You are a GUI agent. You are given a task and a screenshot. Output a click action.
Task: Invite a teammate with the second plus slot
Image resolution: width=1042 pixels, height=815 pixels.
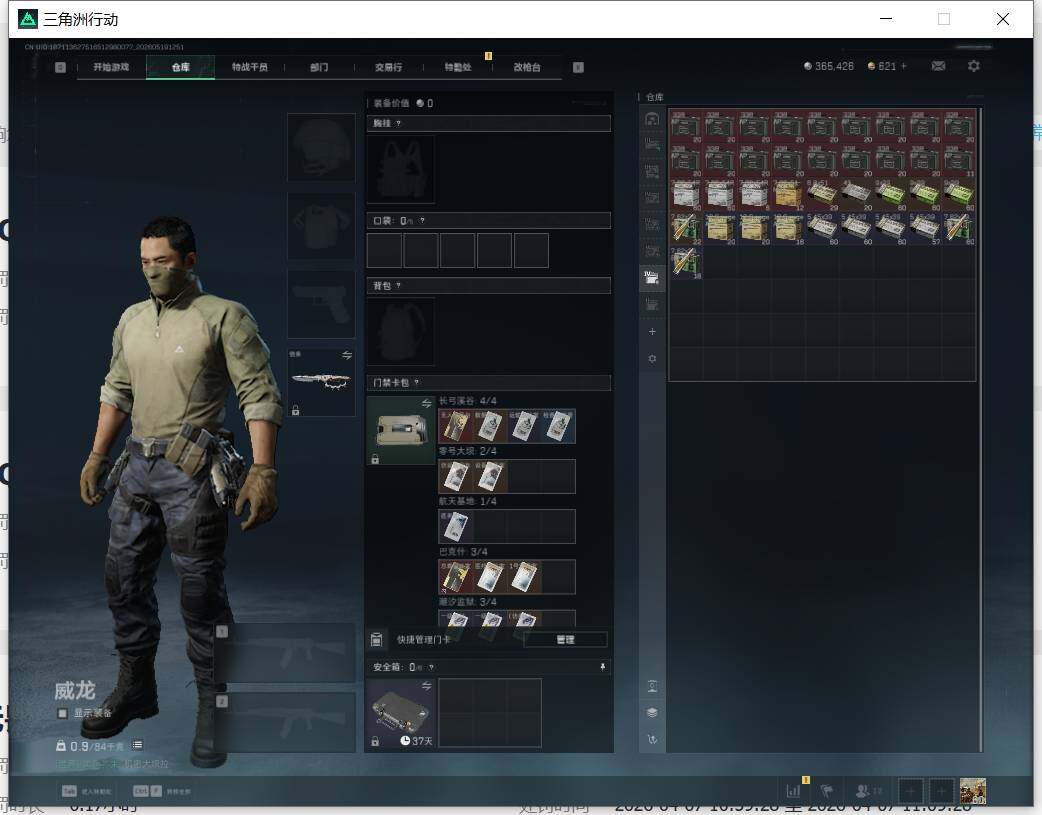pos(942,791)
